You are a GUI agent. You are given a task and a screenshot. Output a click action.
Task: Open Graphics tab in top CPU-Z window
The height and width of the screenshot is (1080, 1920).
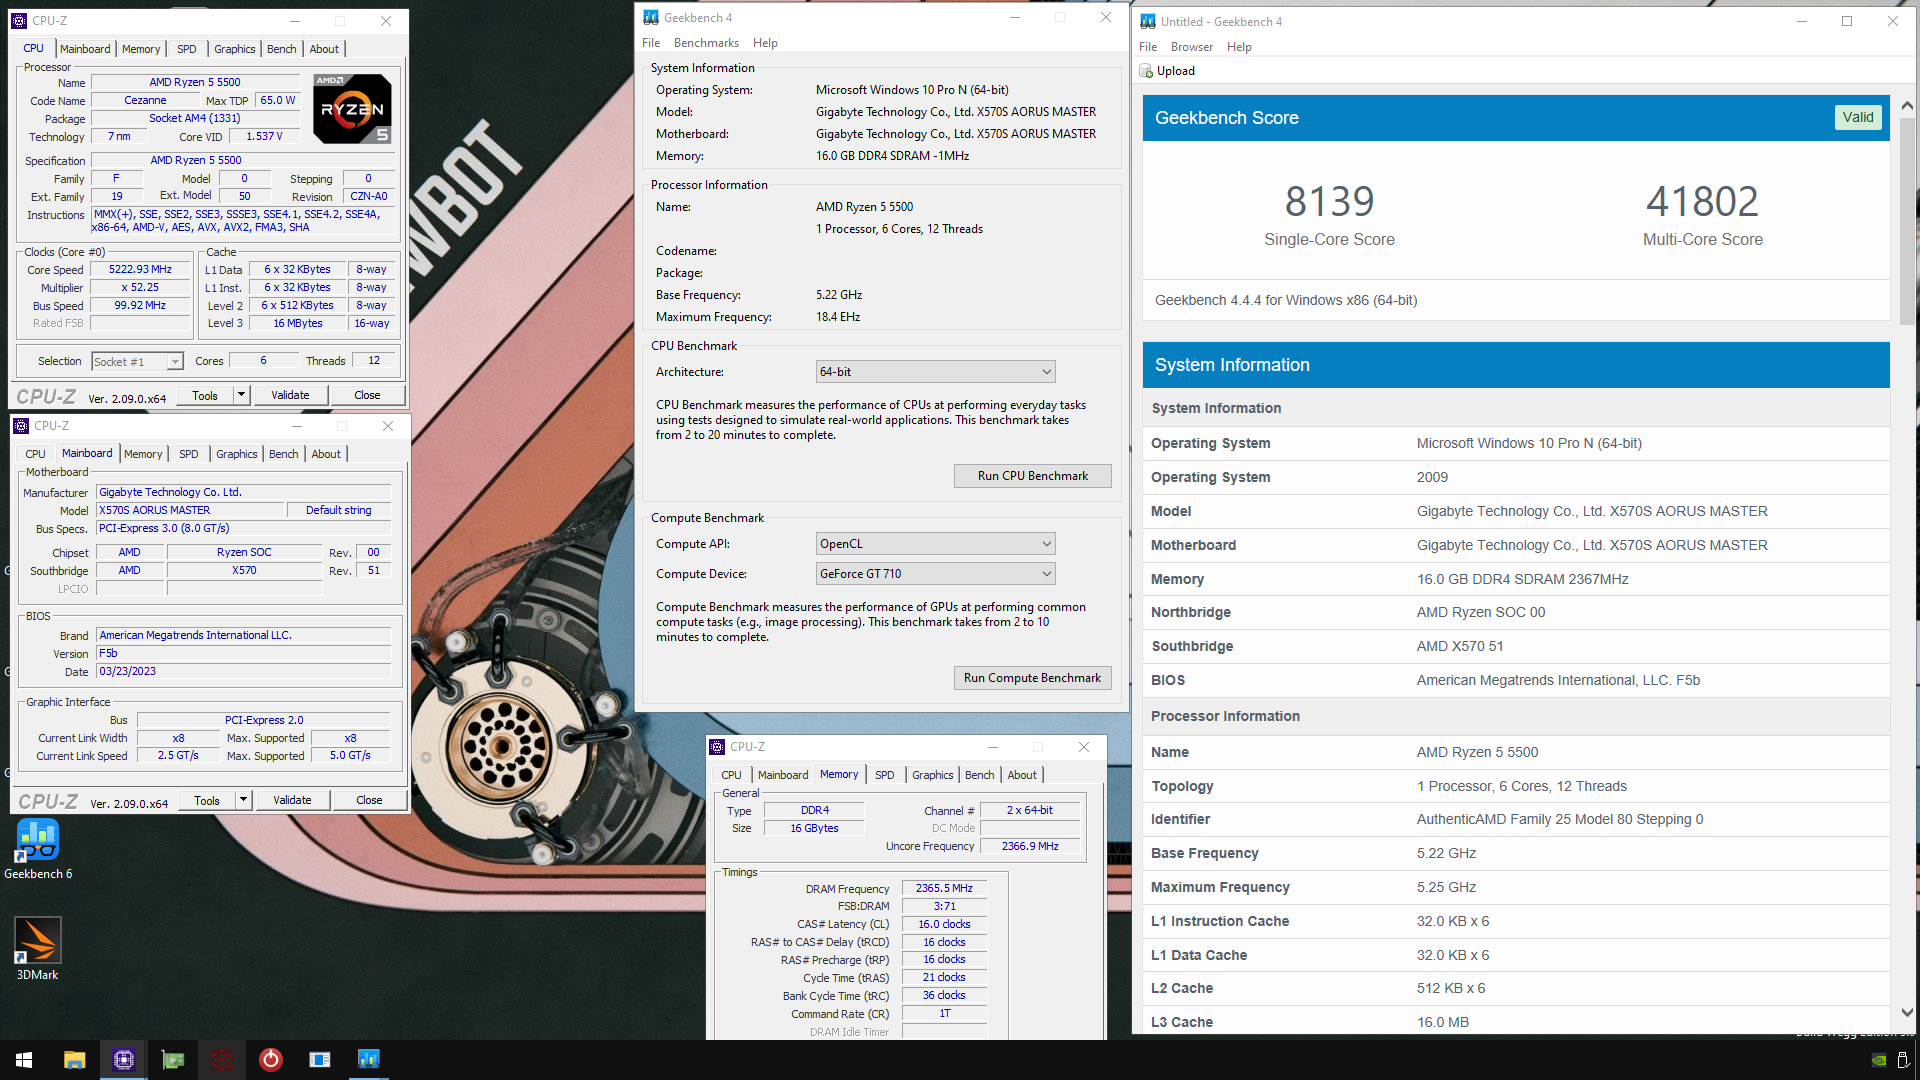point(235,49)
